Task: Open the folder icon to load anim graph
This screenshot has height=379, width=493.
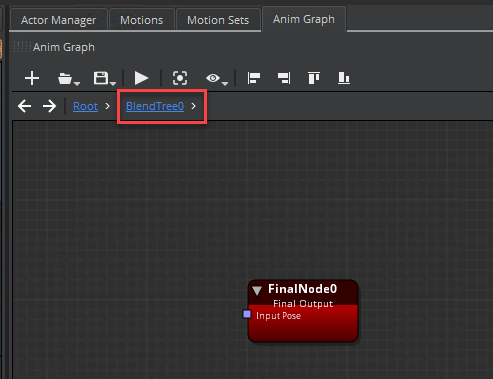Action: pyautogui.click(x=65, y=79)
